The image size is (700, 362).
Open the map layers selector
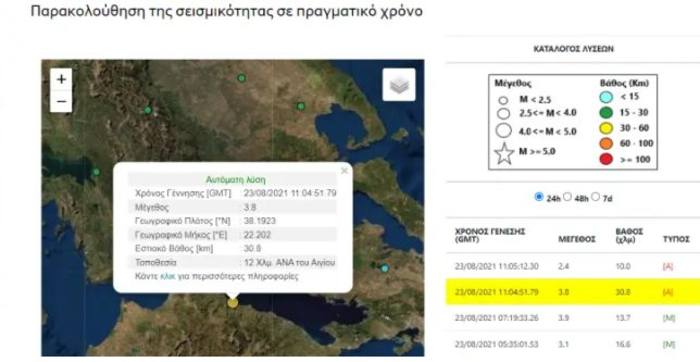point(399,85)
